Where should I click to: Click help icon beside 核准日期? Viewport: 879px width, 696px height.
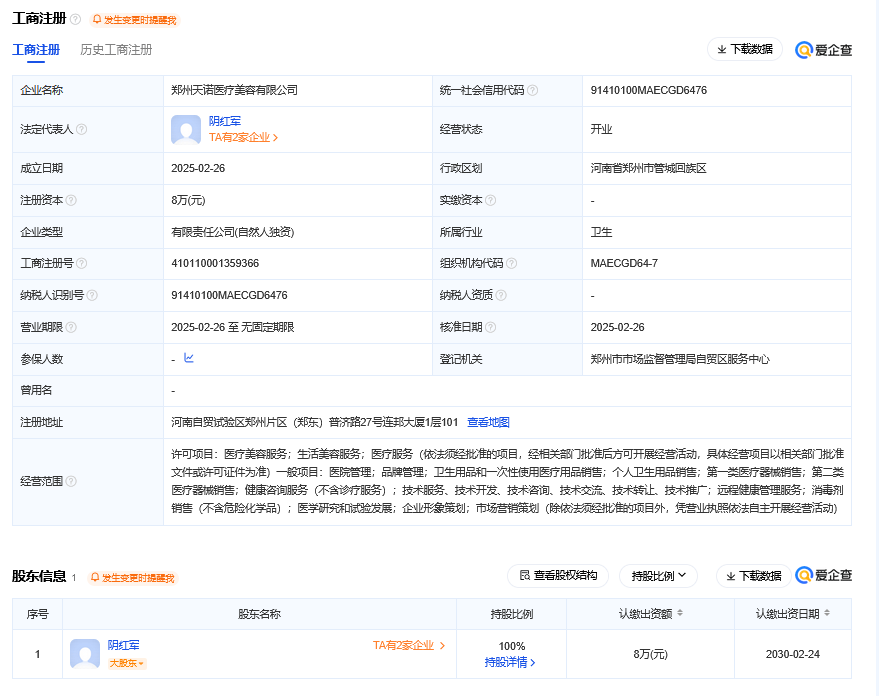pos(491,327)
